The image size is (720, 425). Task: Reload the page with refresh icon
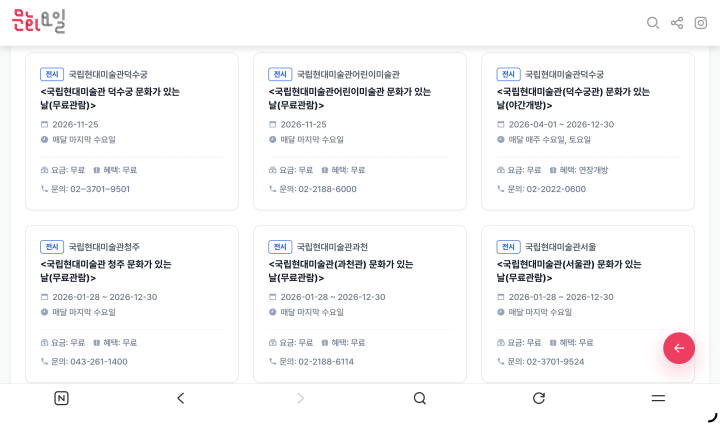(x=539, y=398)
